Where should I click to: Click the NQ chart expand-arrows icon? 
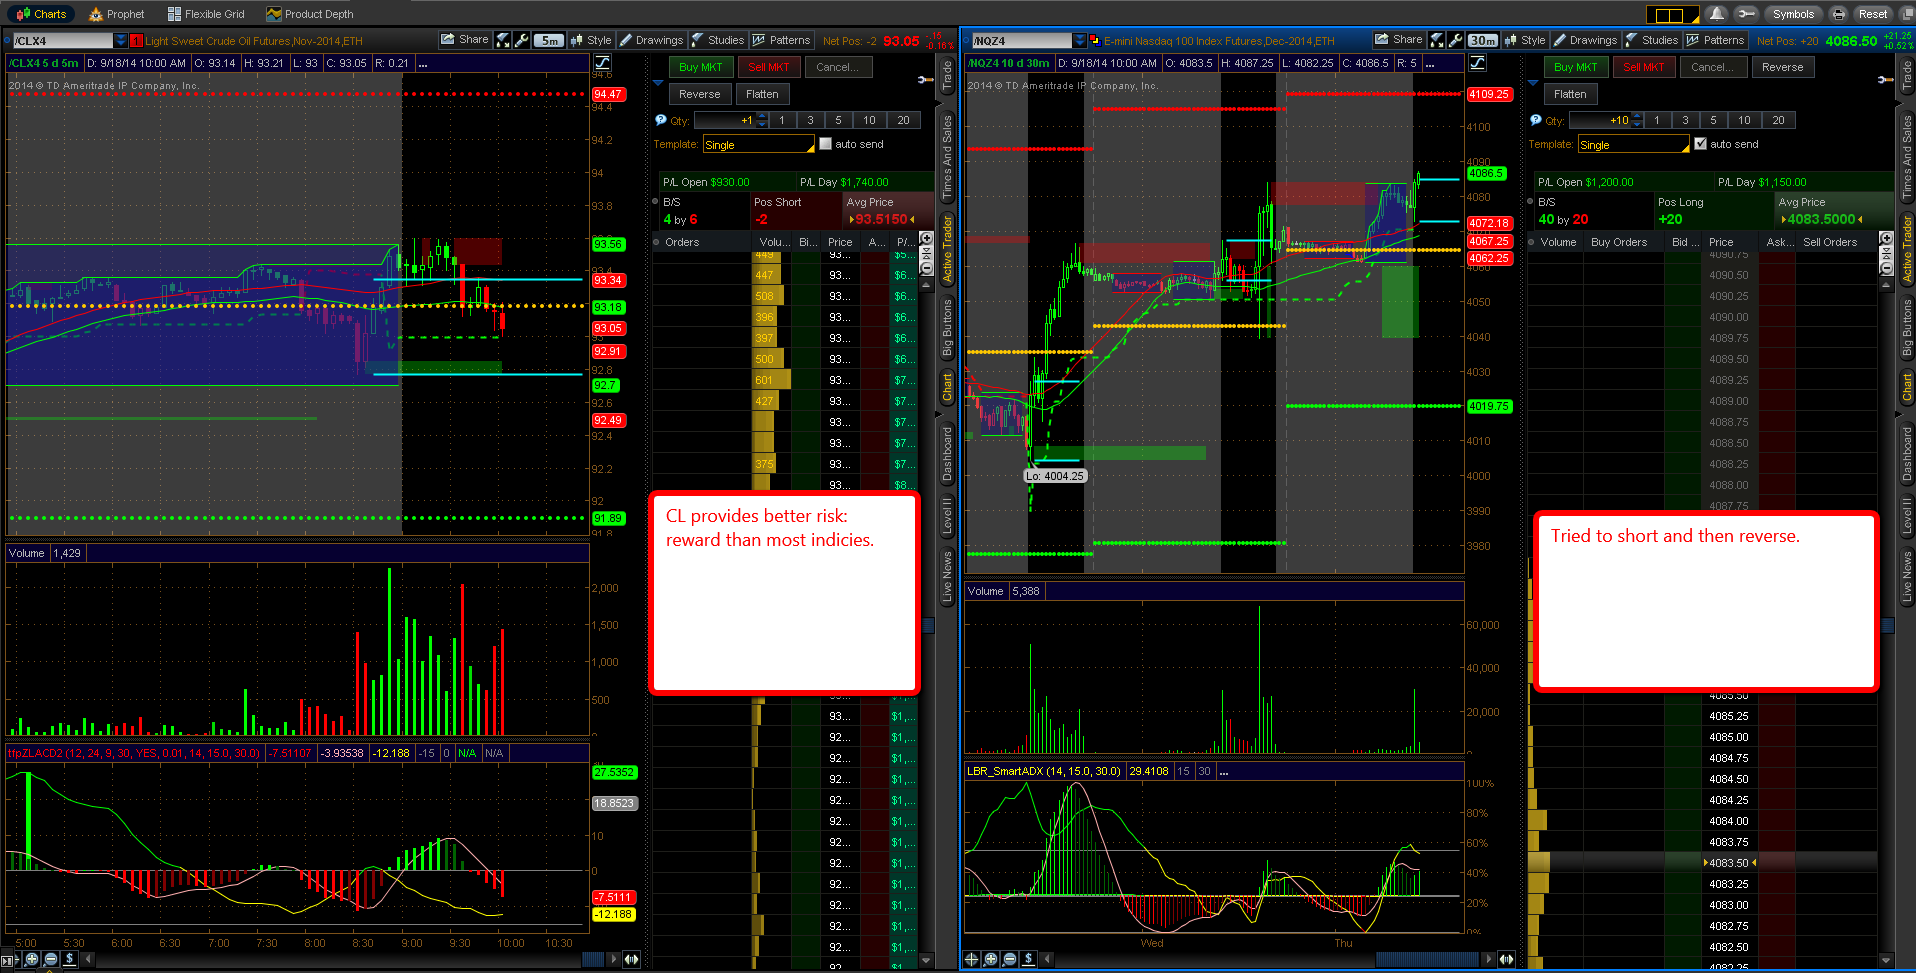point(1437,40)
